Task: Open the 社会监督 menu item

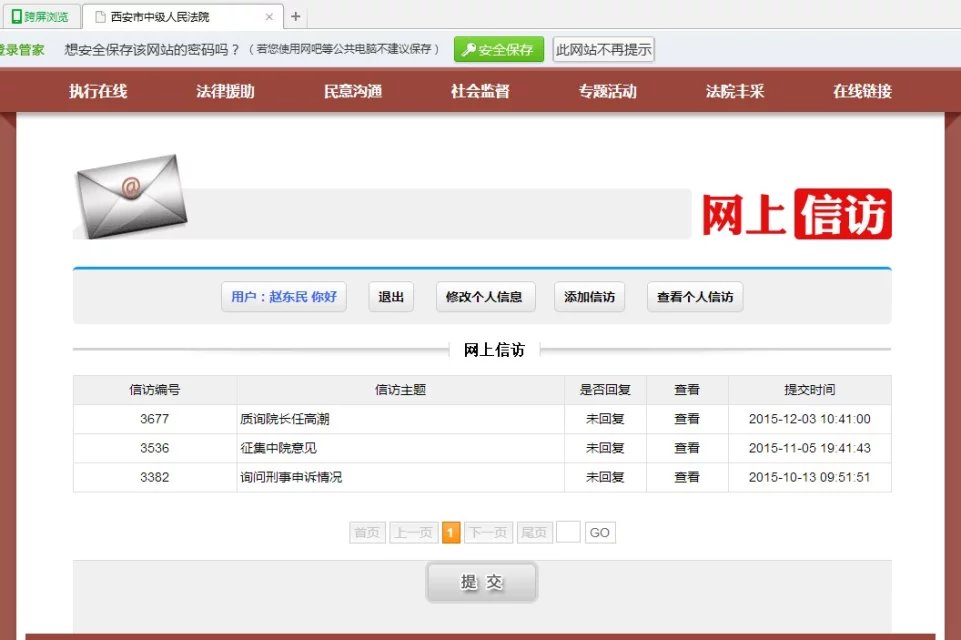Action: pos(480,92)
